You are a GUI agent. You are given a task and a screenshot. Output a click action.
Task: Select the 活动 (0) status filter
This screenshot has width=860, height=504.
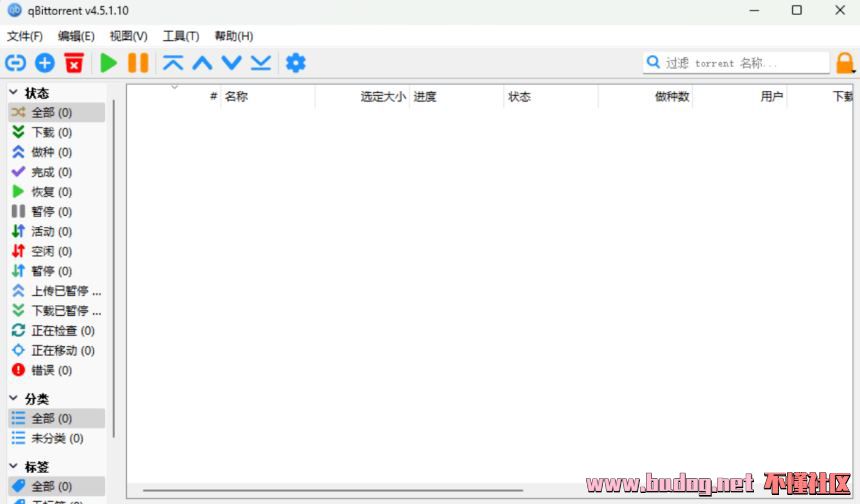coord(56,231)
